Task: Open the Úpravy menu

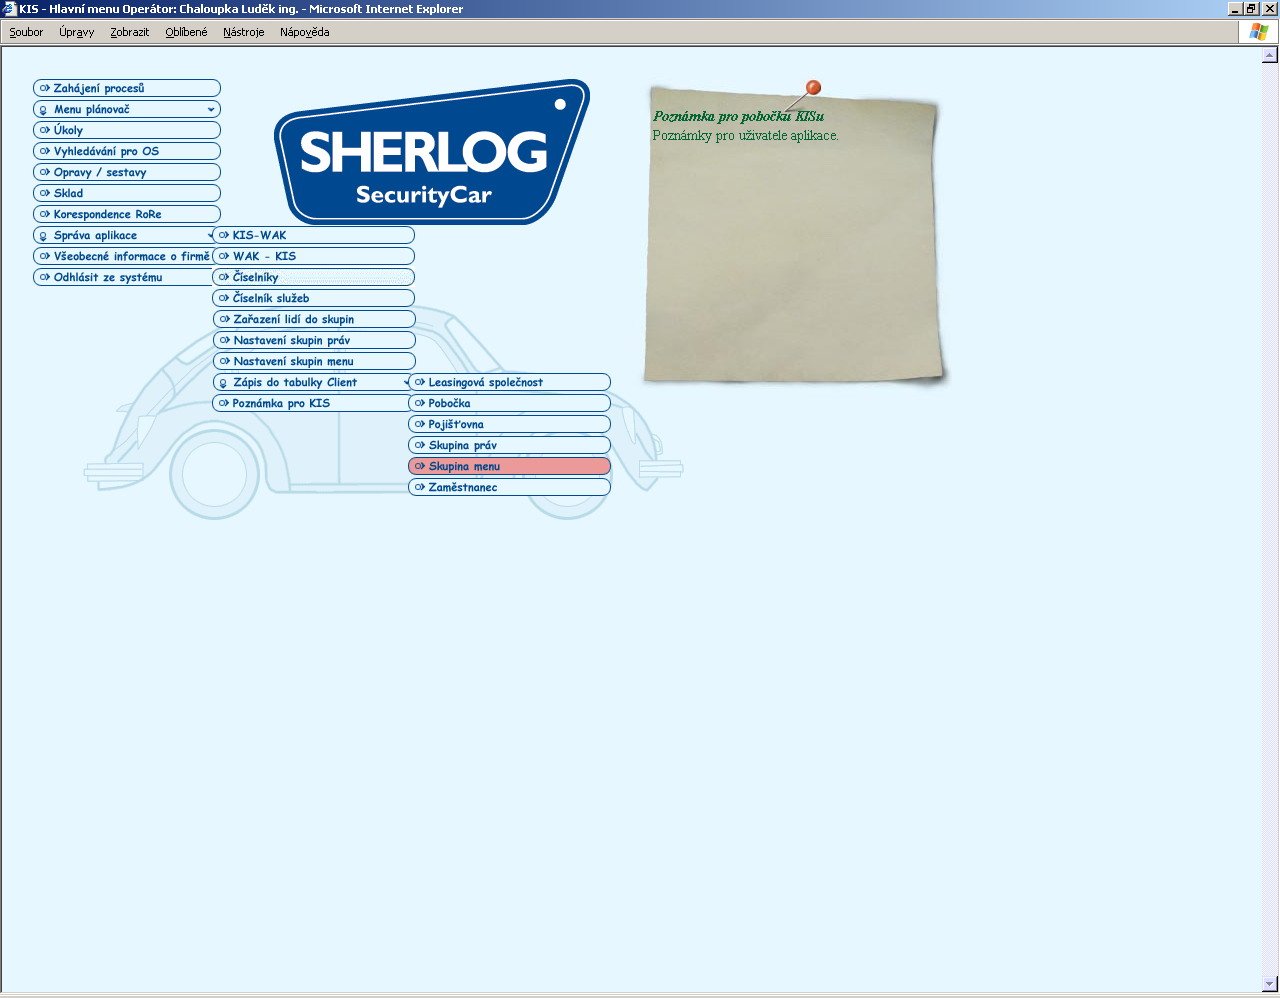Action: click(76, 32)
